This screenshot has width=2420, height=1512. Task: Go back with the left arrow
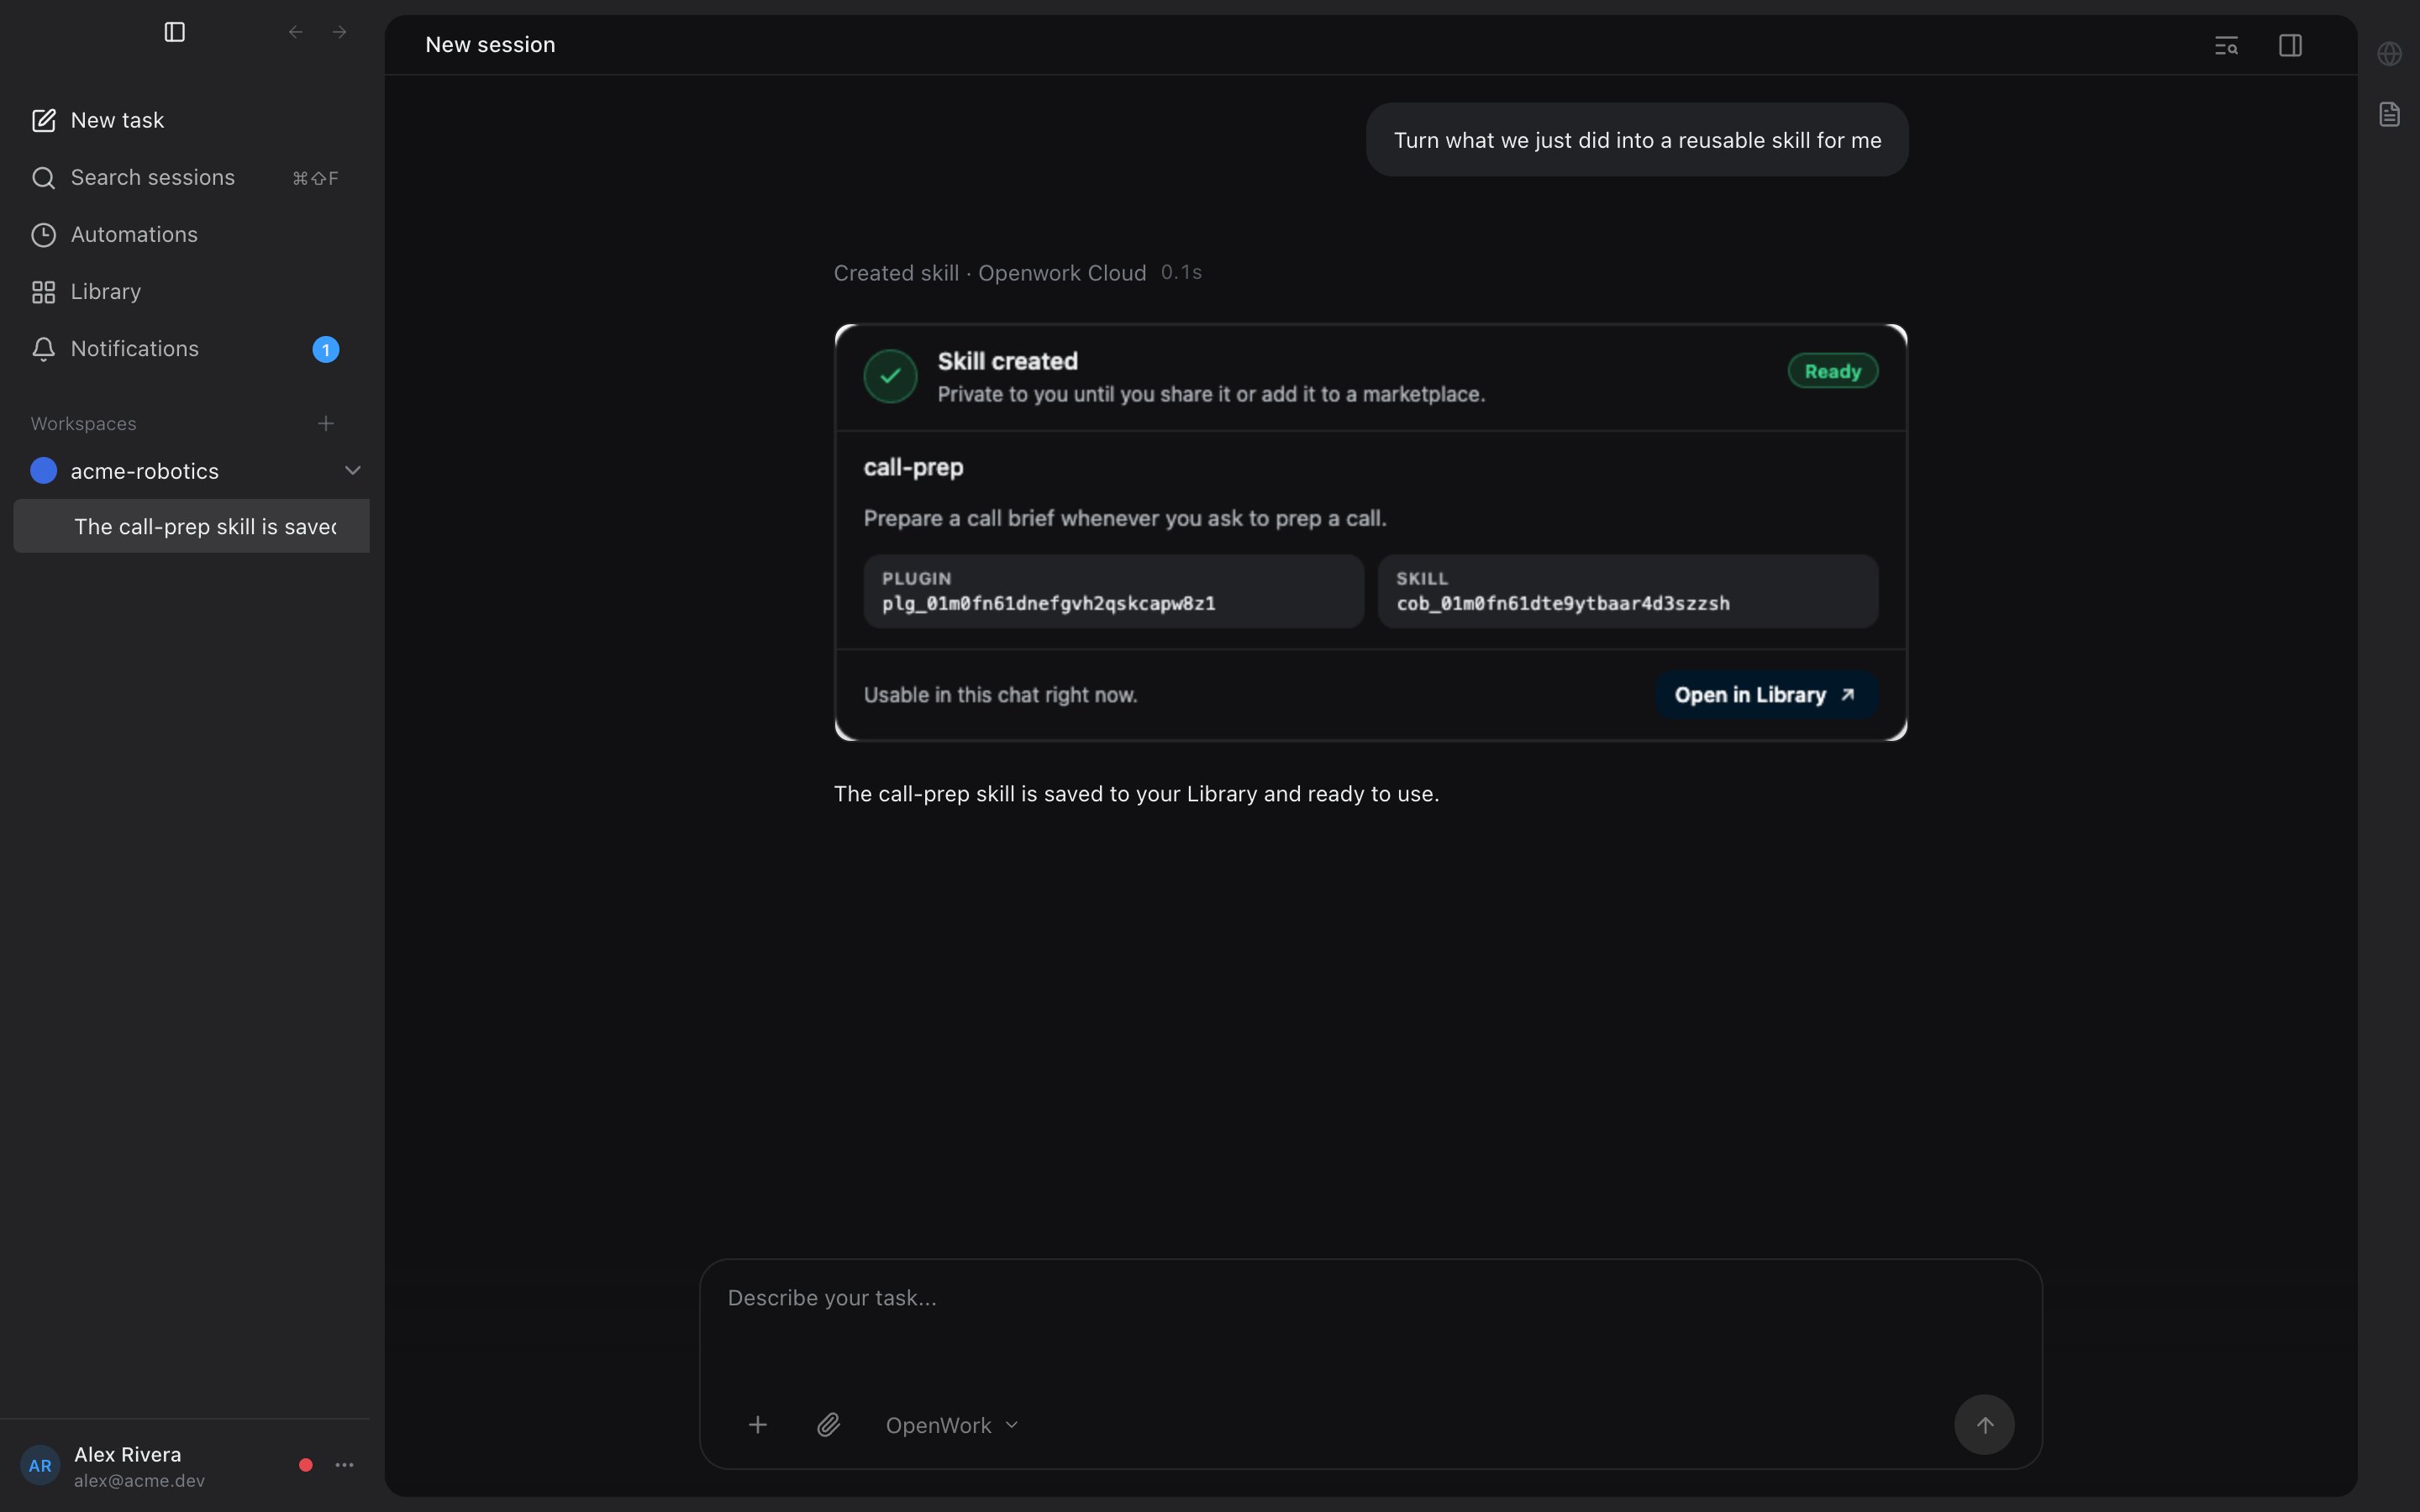(296, 32)
